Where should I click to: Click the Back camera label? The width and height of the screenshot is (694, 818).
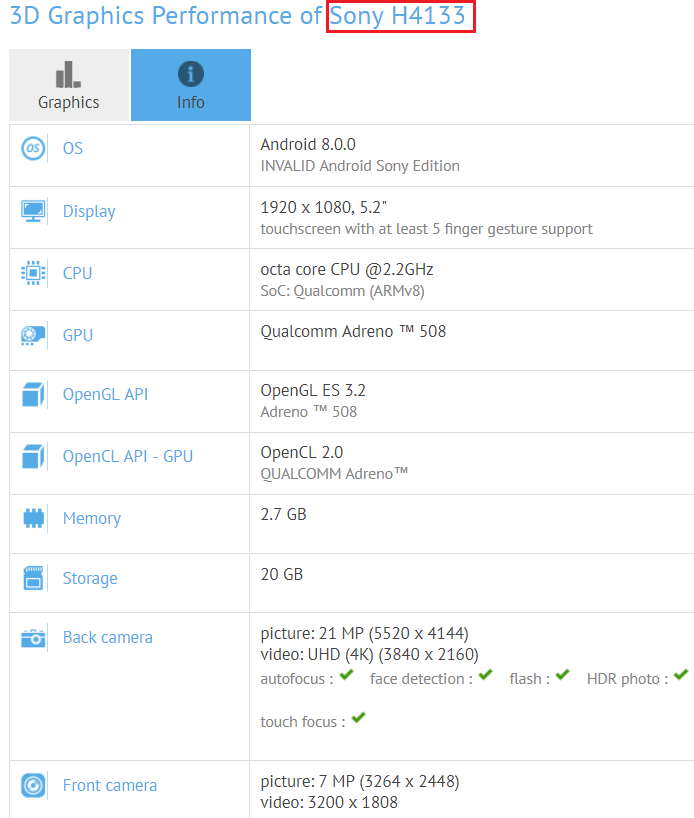coord(107,637)
